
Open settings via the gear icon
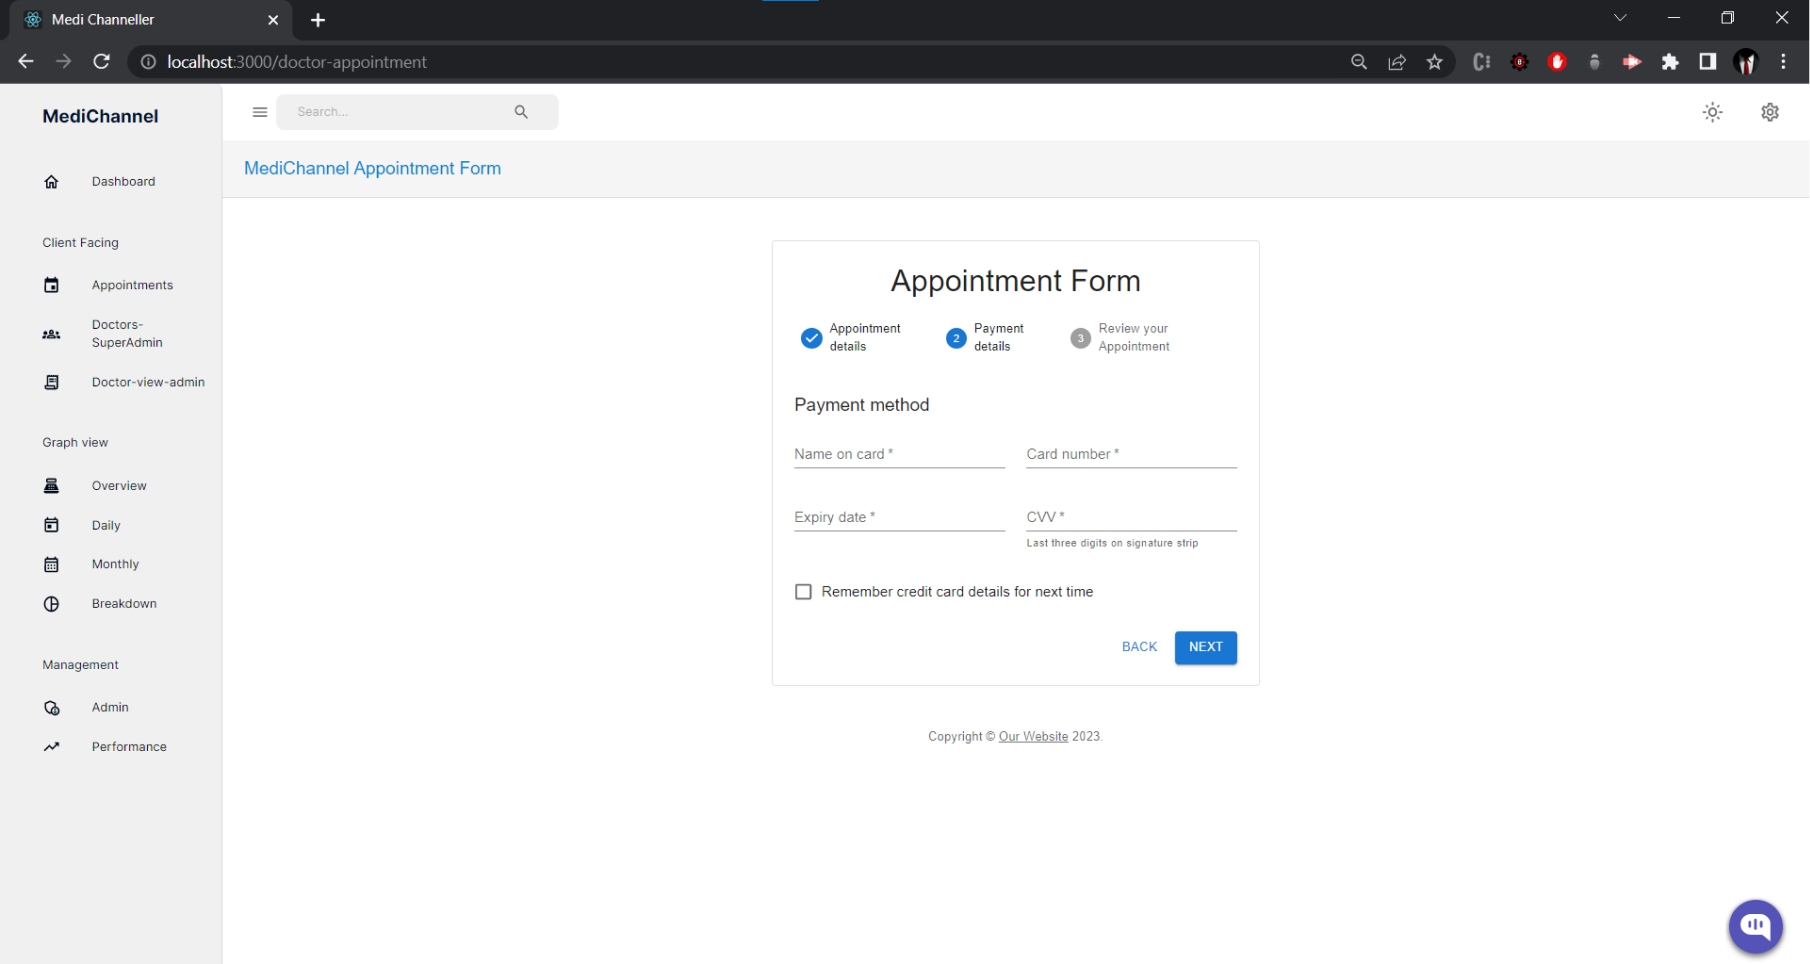[x=1770, y=112]
